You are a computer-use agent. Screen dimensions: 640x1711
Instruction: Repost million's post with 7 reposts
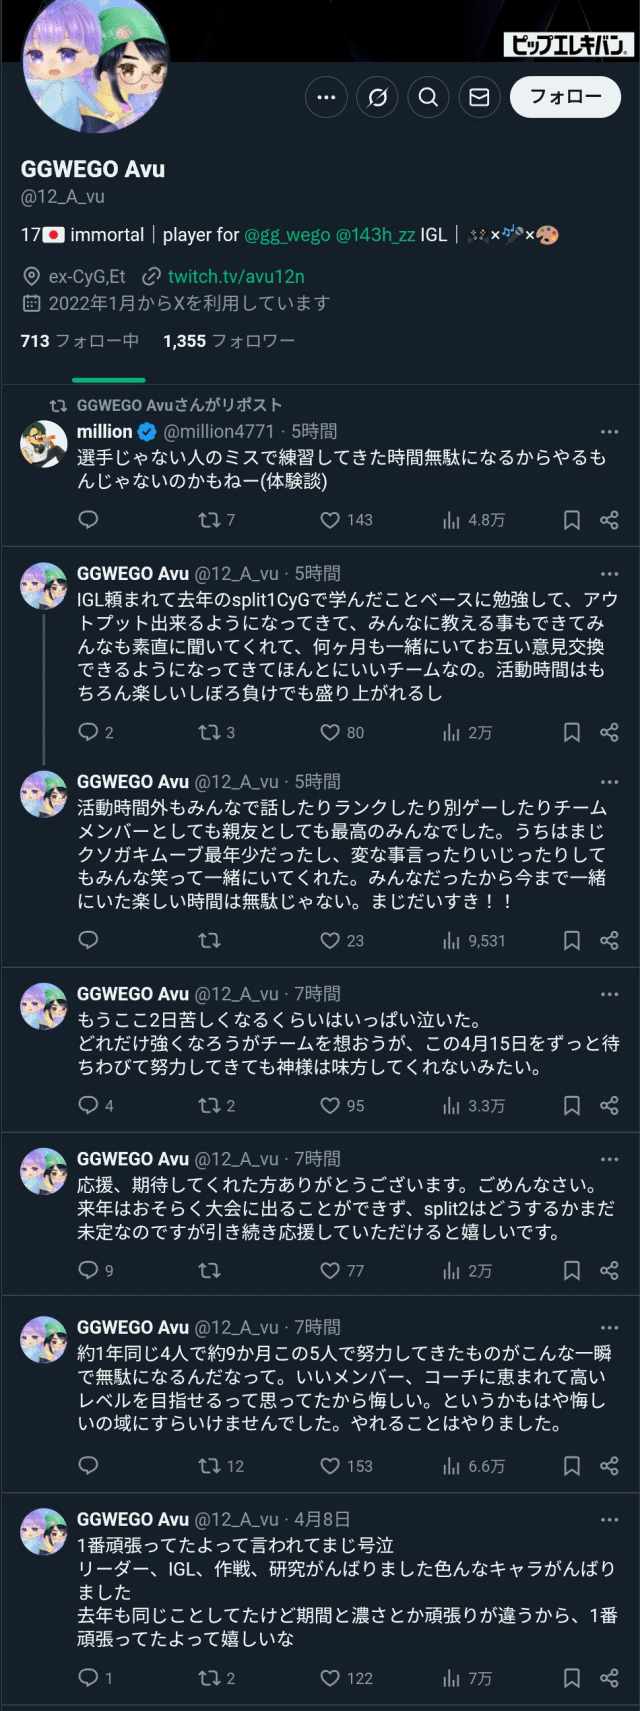coord(209,520)
